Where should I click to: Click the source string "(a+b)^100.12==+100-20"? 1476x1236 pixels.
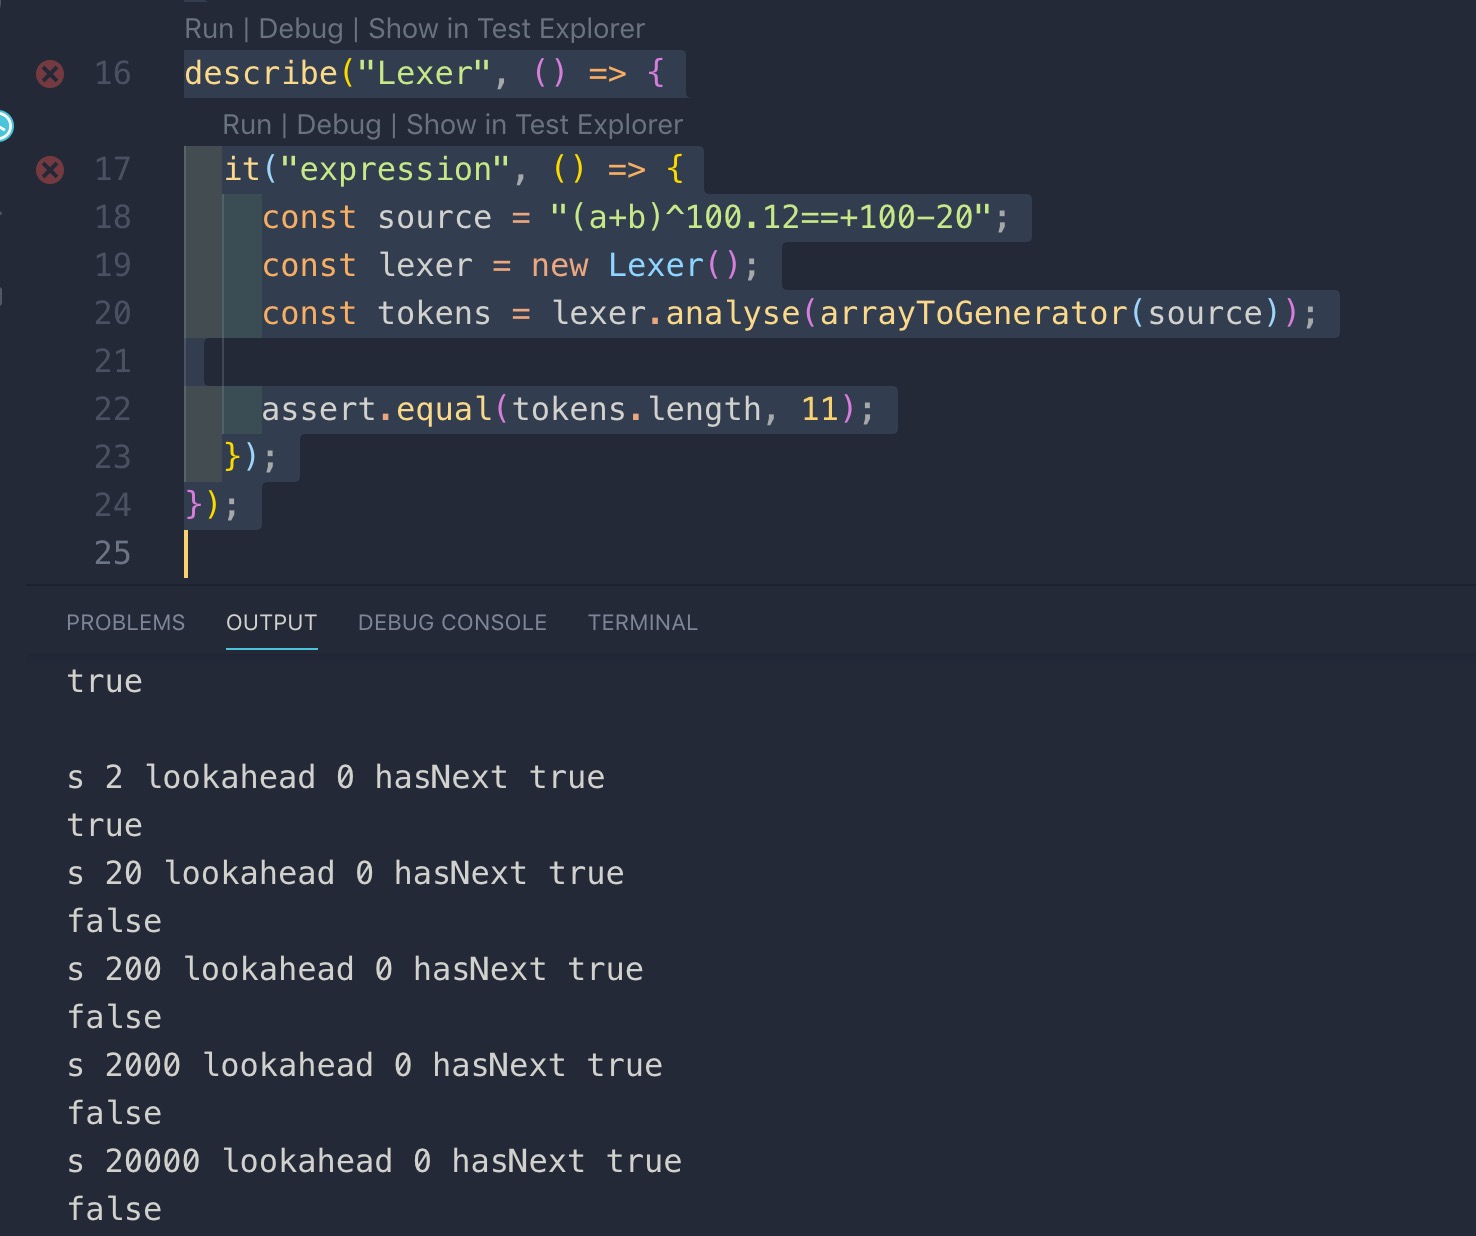[x=770, y=218]
